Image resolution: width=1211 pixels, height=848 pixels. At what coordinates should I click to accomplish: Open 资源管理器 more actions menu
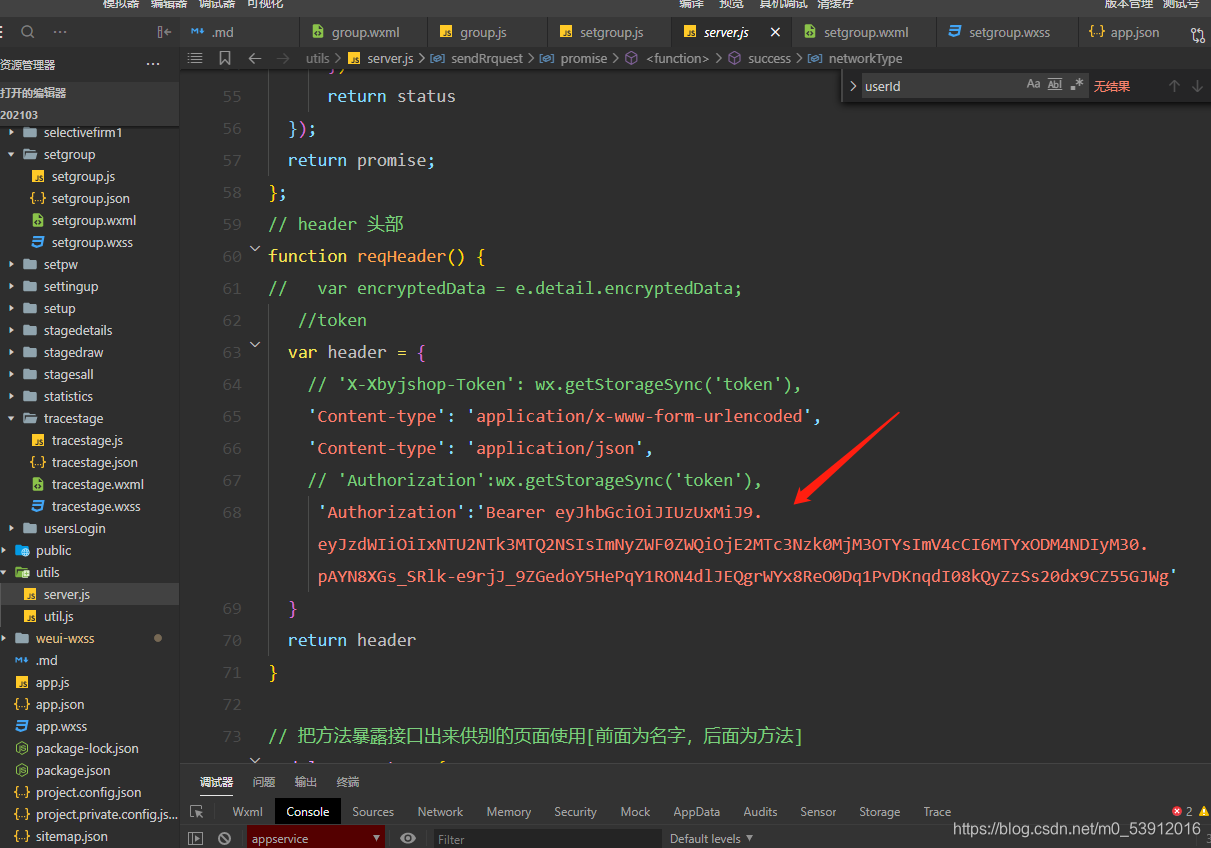click(153, 64)
